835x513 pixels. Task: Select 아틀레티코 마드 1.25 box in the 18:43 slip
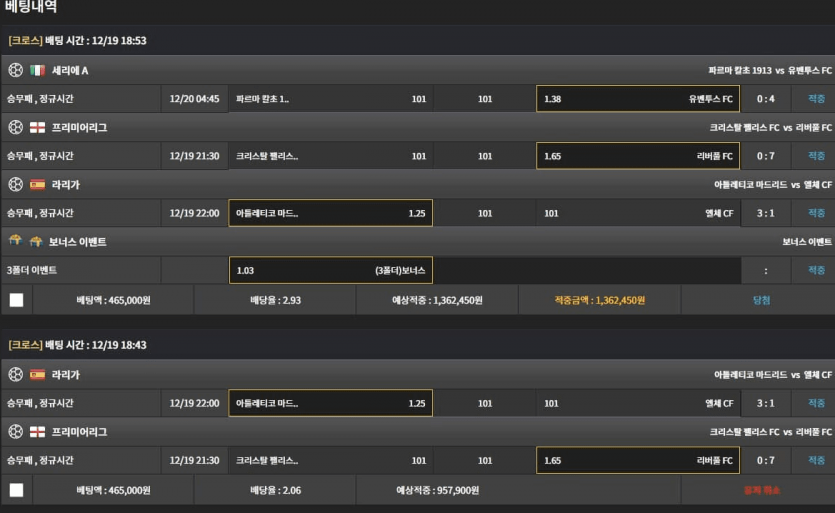click(331, 403)
